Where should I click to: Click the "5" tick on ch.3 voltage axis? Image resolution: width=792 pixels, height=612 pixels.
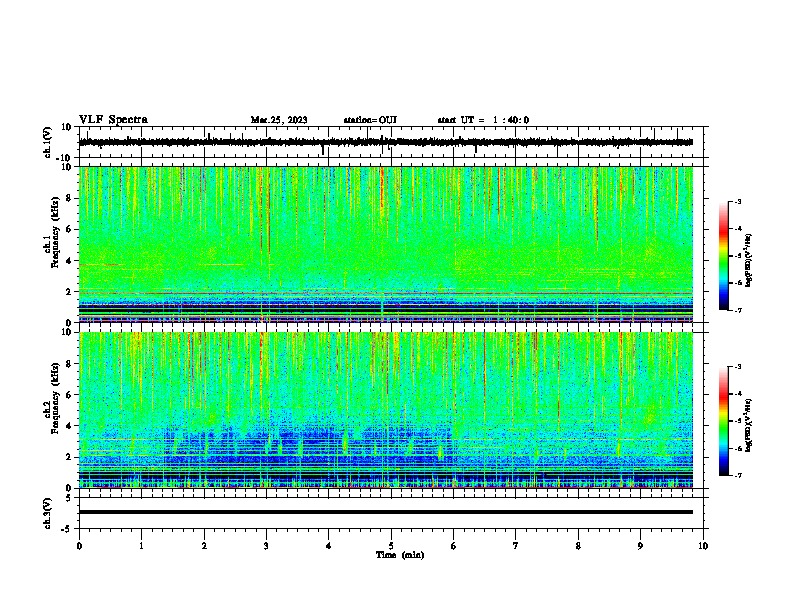(69, 498)
